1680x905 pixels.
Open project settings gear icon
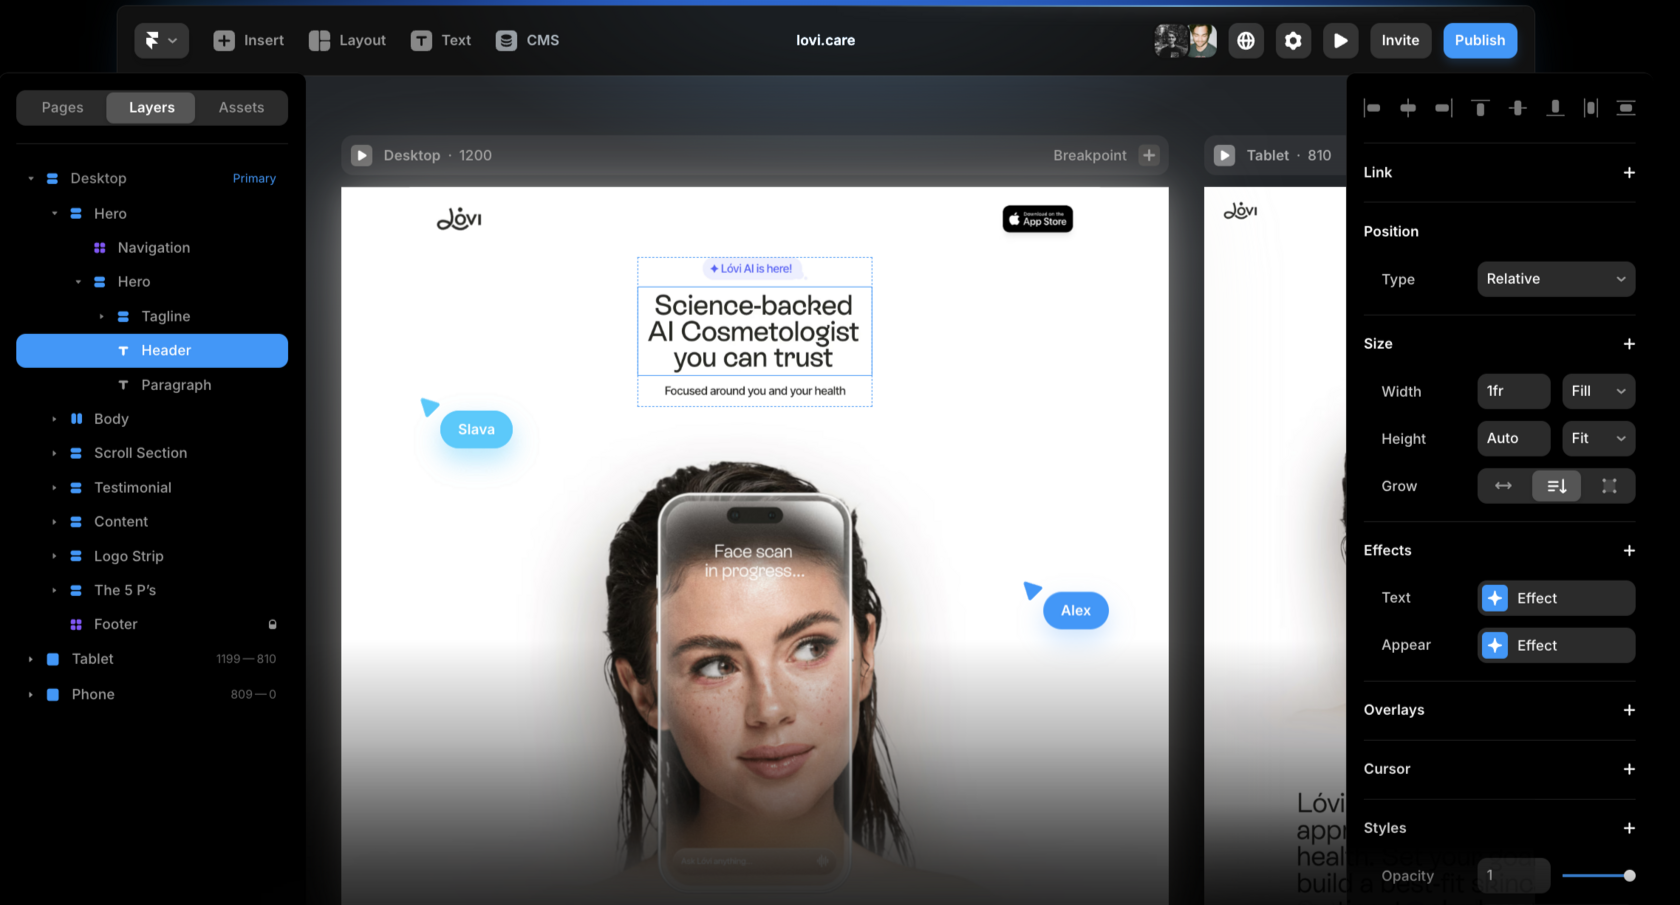click(1293, 40)
